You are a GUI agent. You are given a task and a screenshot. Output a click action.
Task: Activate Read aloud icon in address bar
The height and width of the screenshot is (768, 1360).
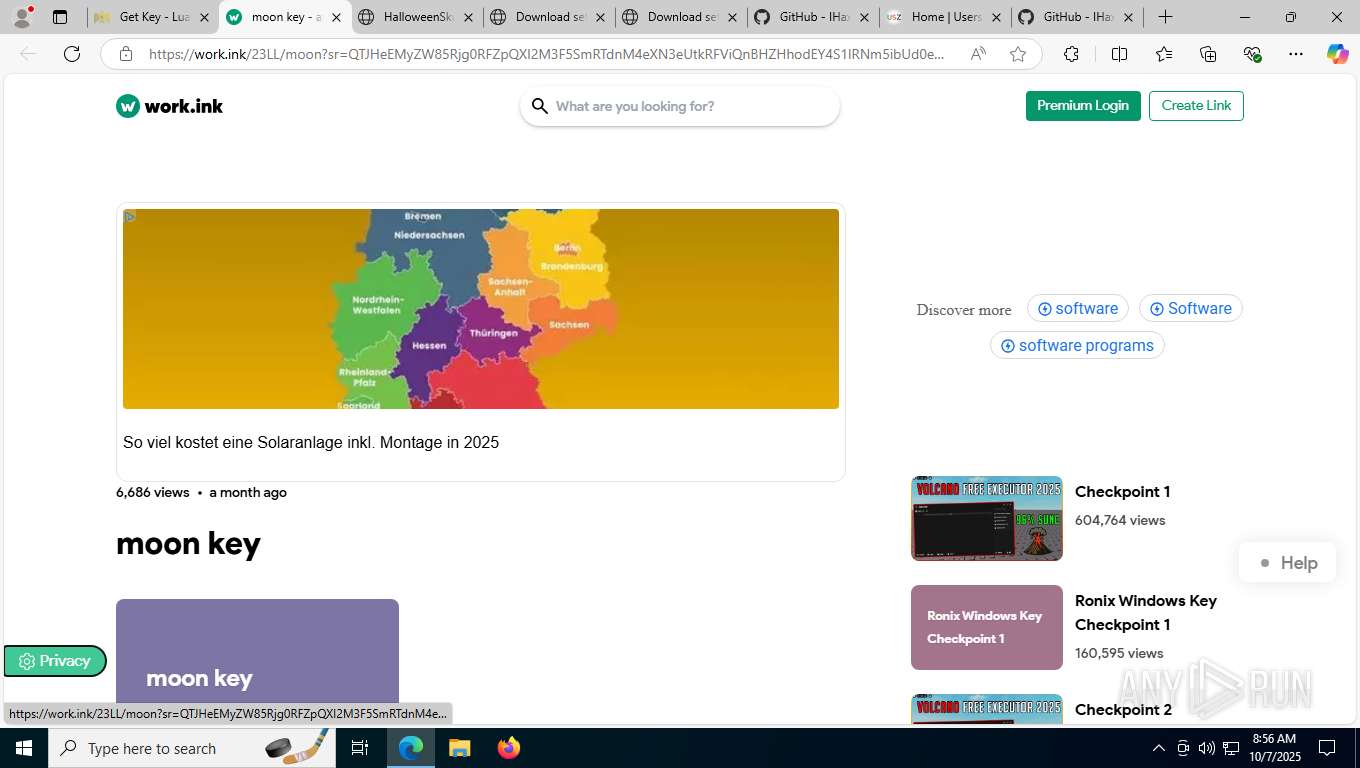pyautogui.click(x=978, y=54)
